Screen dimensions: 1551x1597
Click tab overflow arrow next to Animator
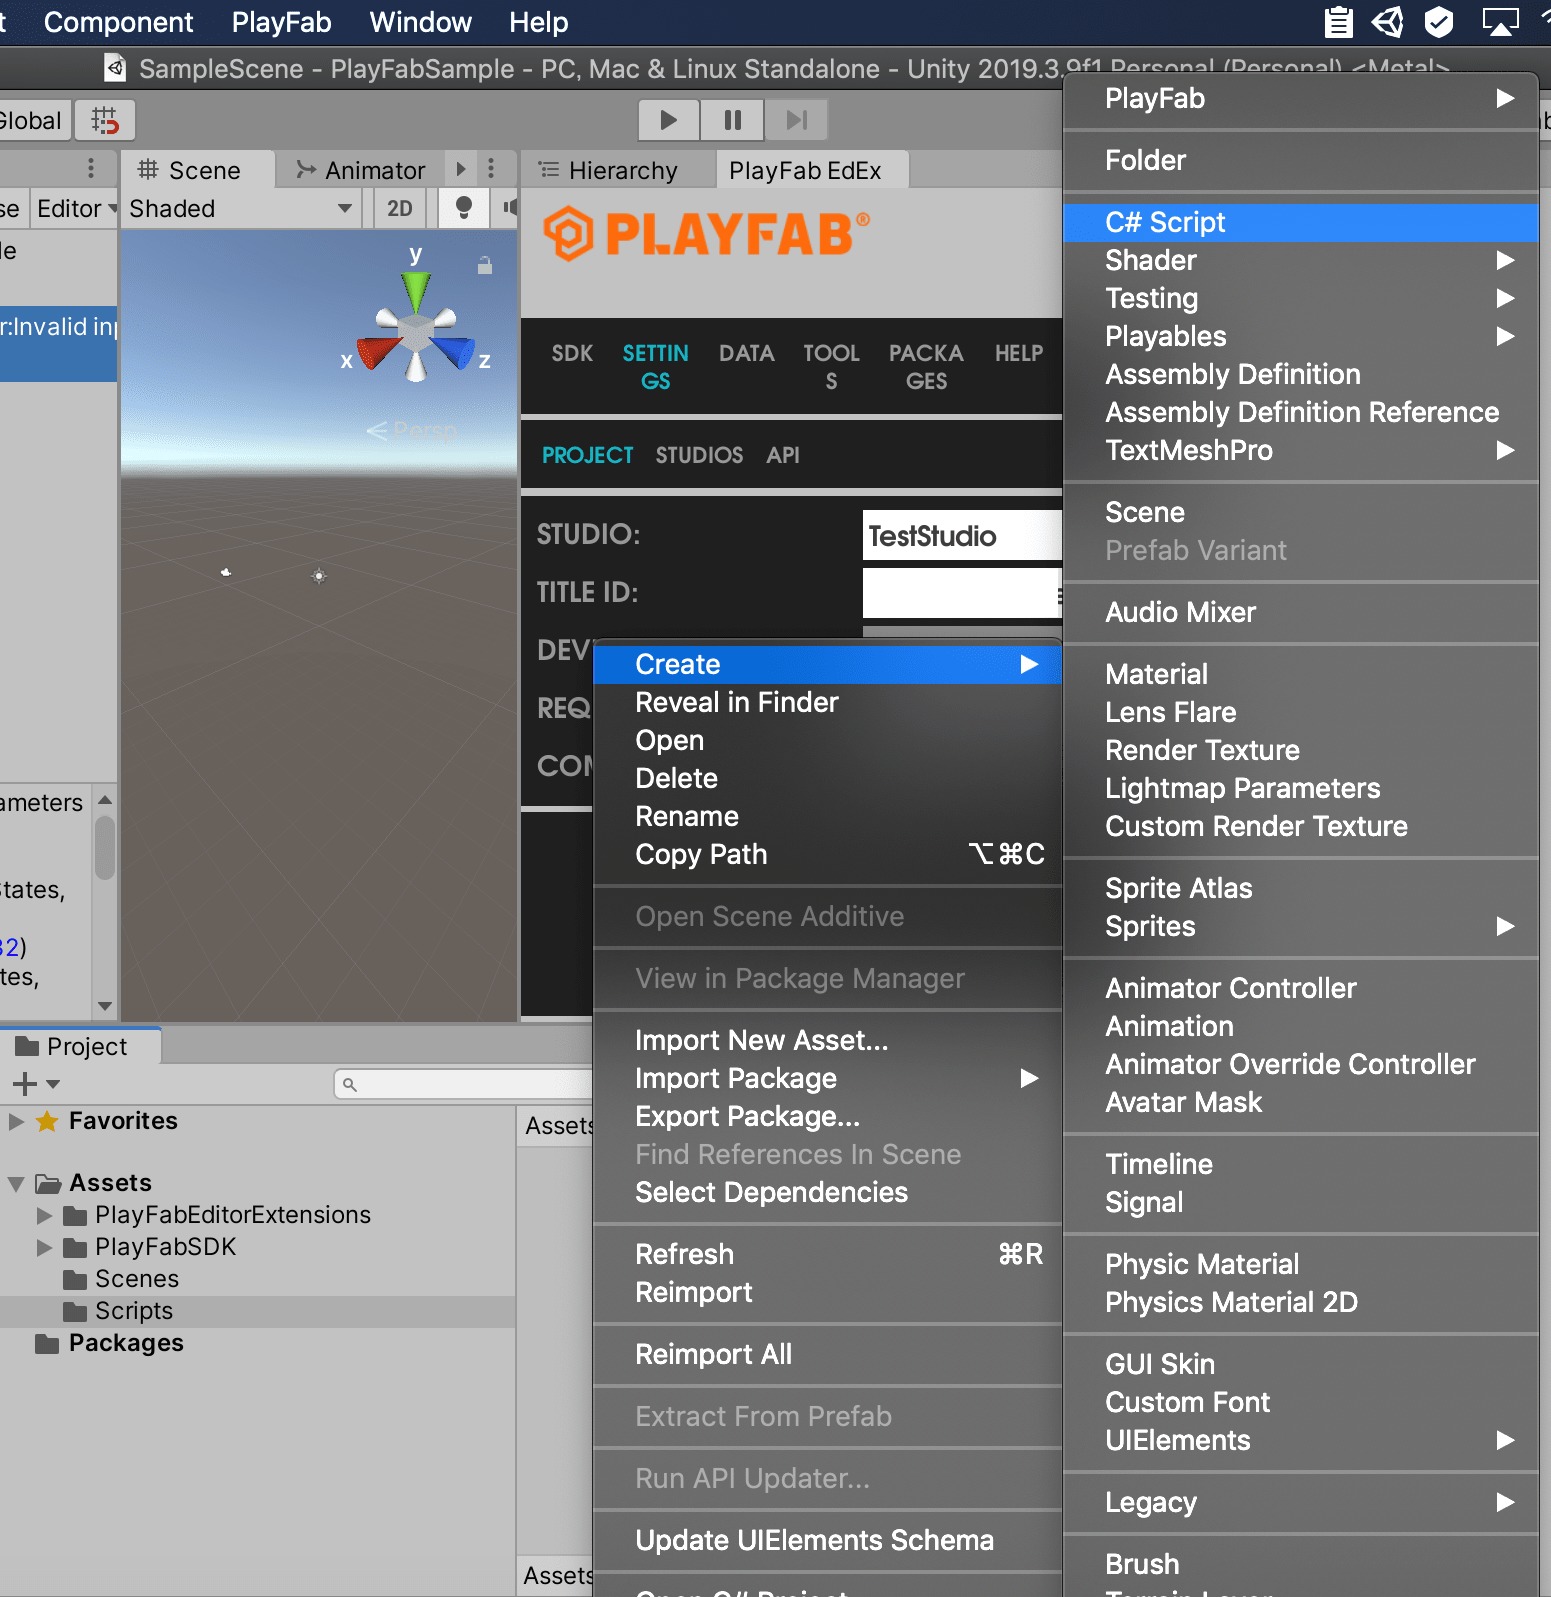461,169
